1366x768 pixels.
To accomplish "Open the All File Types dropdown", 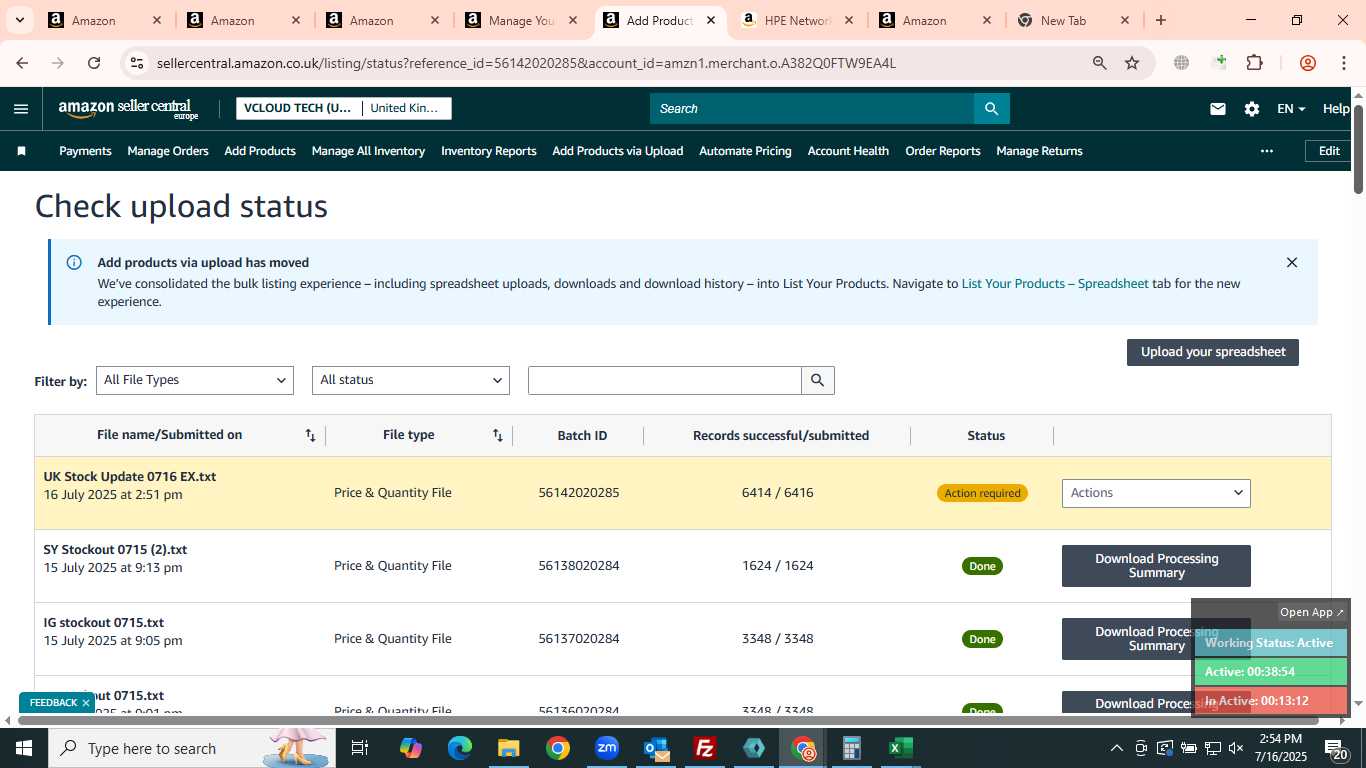I will pos(195,380).
